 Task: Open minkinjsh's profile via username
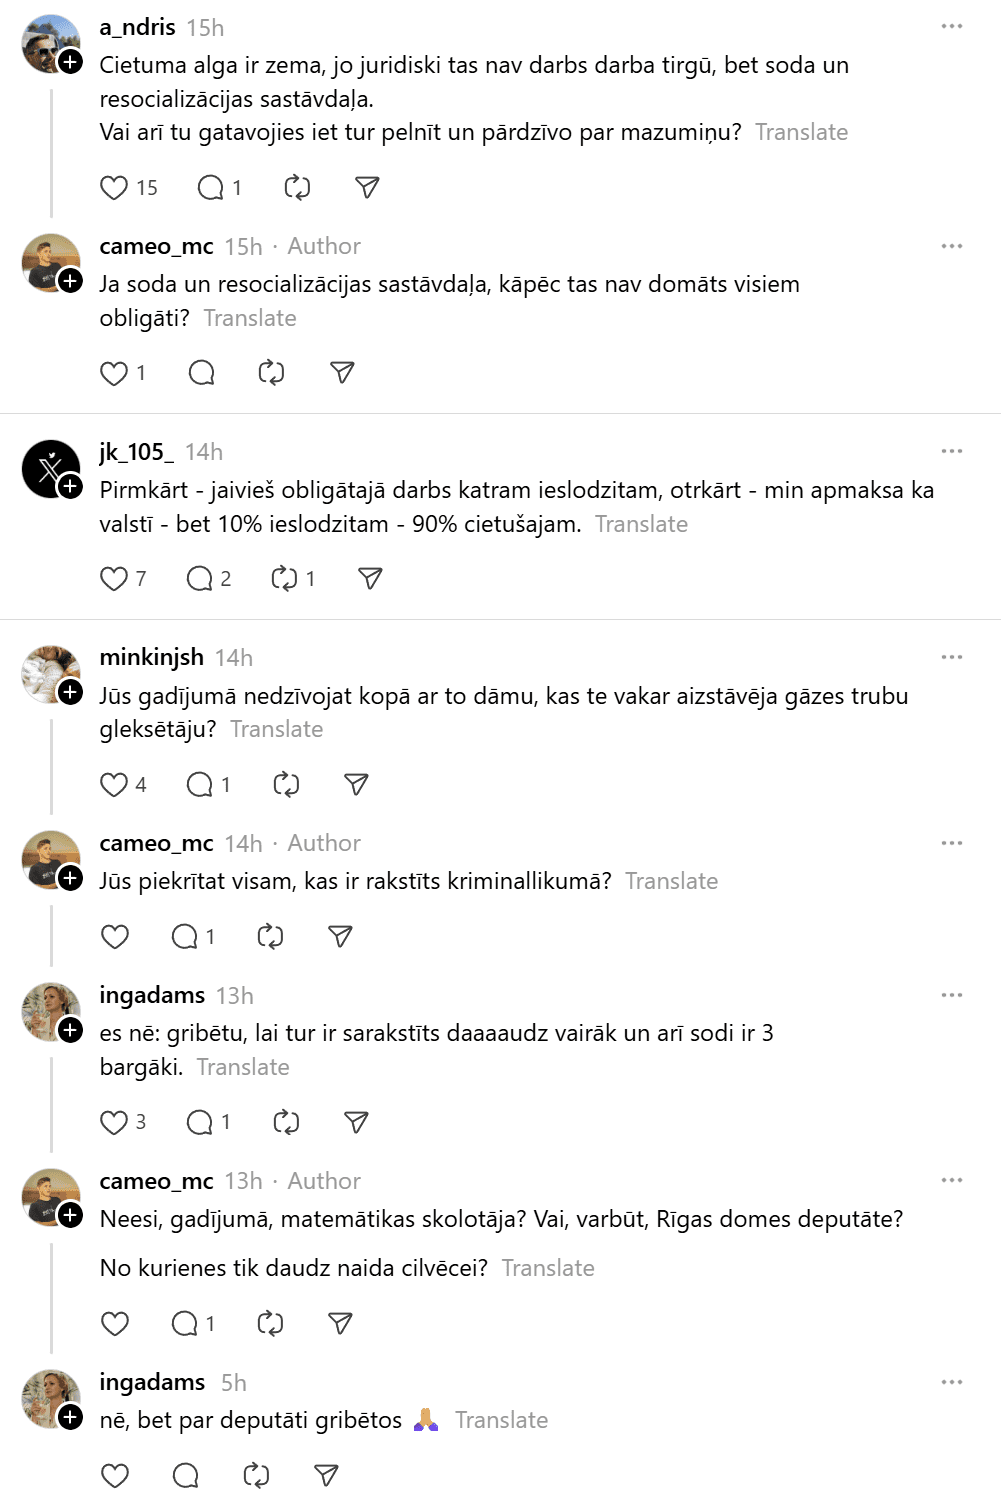point(152,657)
